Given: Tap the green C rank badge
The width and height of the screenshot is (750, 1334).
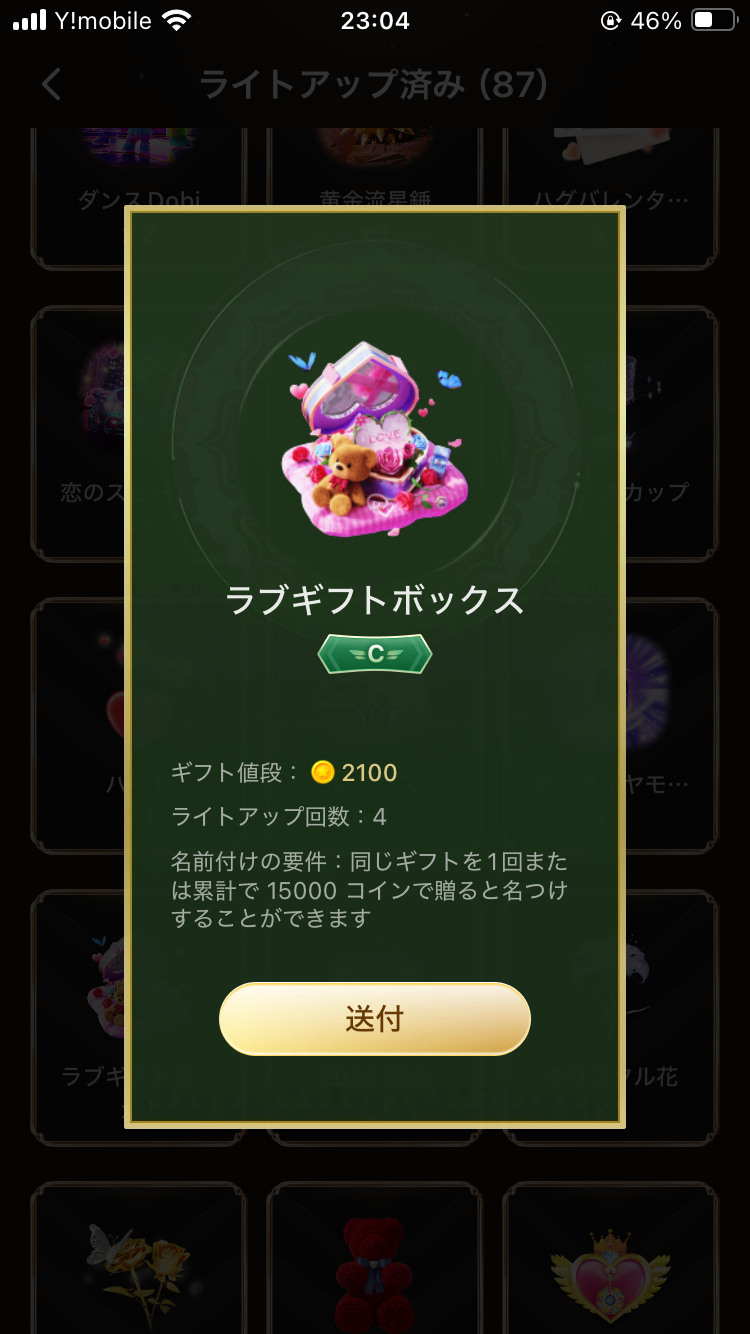Looking at the screenshot, I should [x=375, y=654].
